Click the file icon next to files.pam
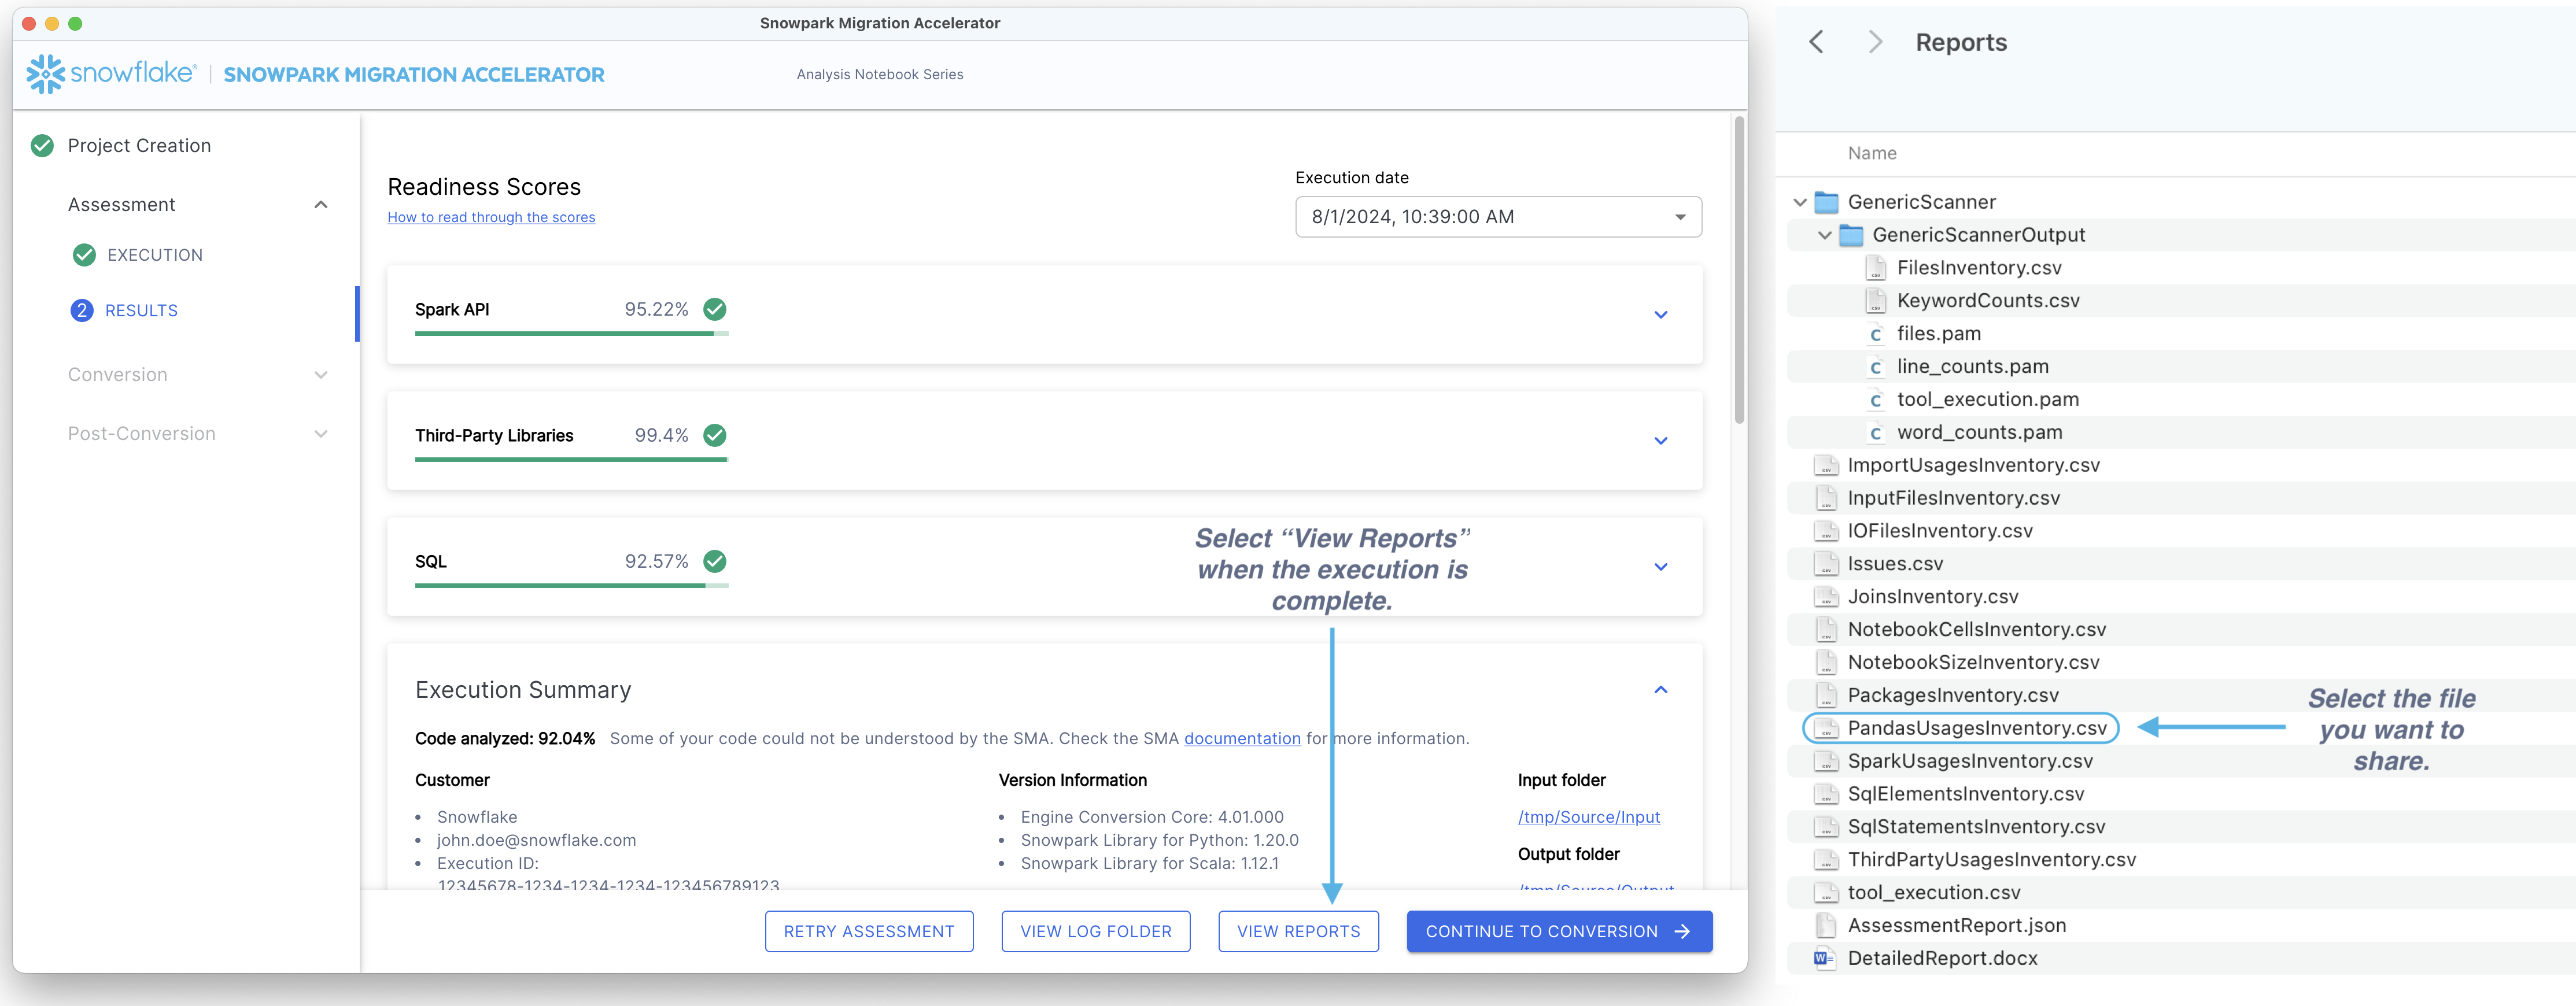2576x1006 pixels. pos(1876,333)
